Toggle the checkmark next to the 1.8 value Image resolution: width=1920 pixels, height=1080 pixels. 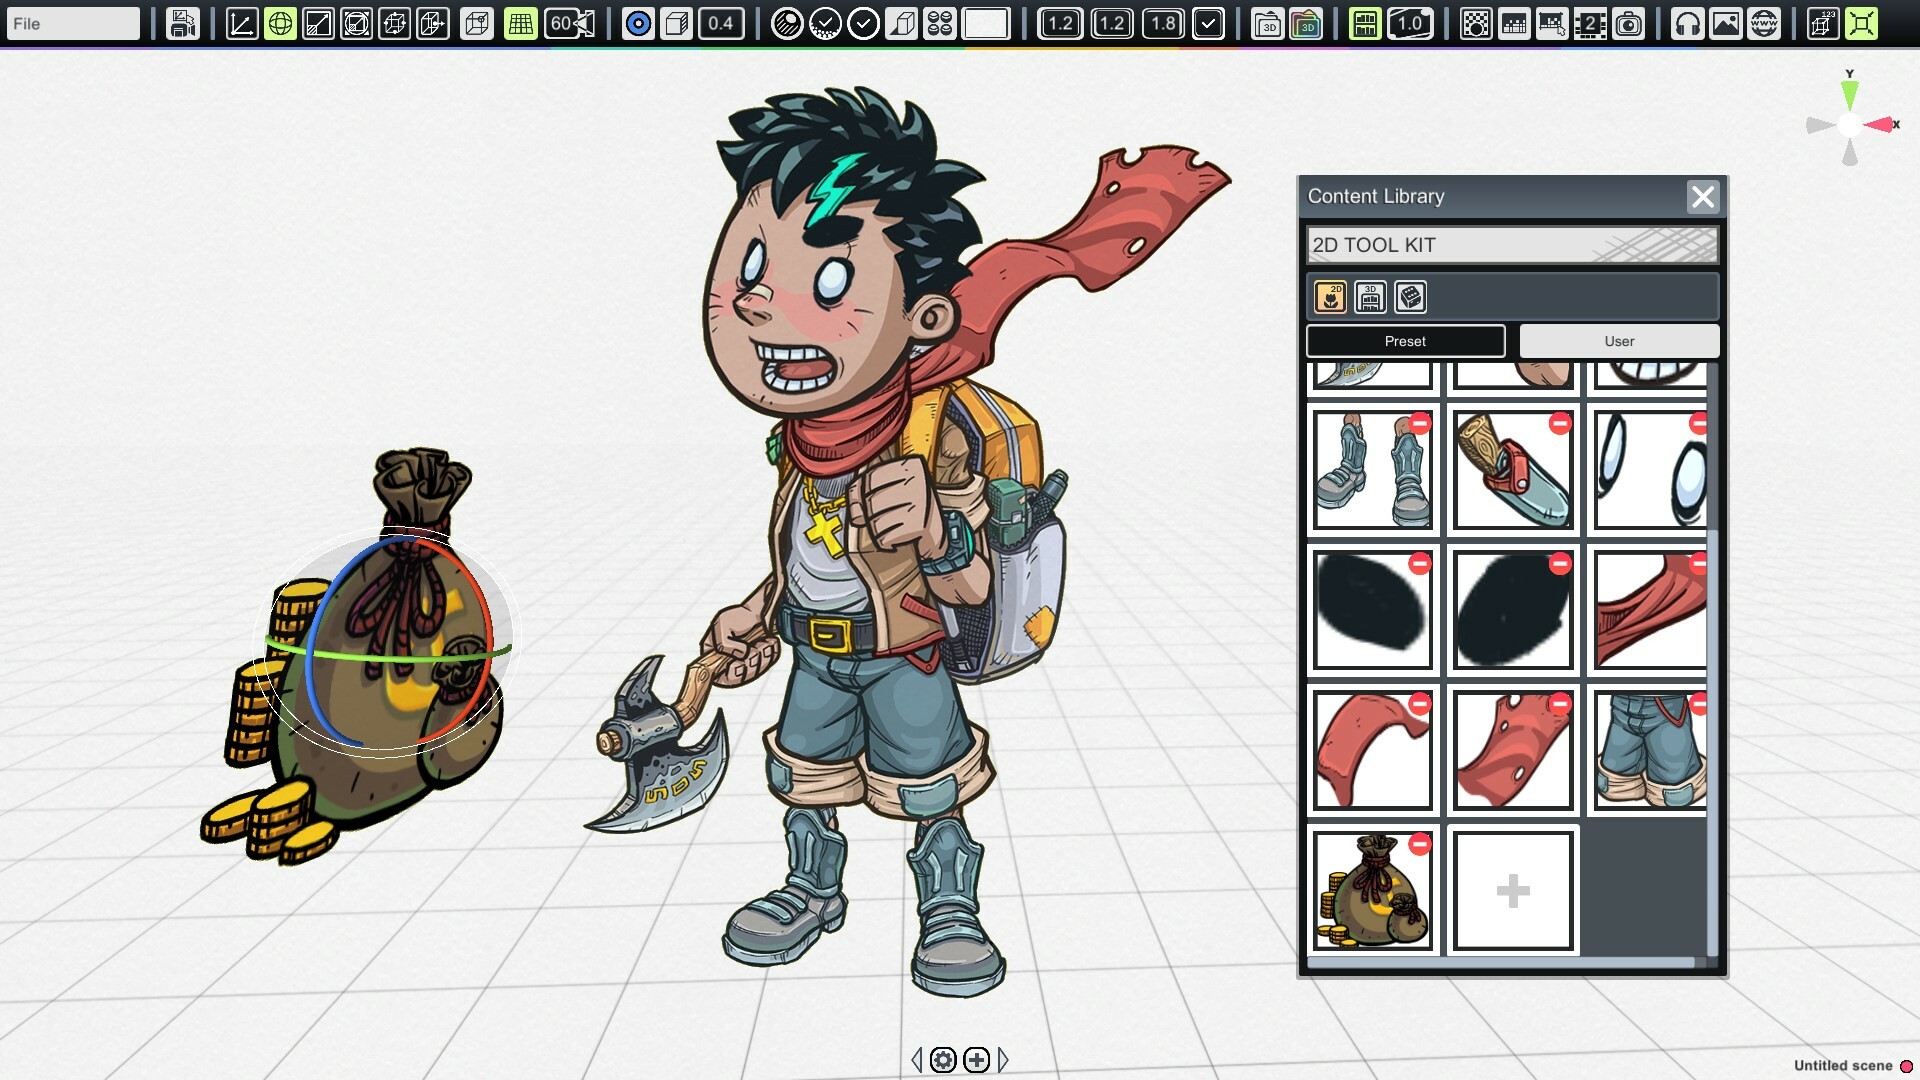point(1209,23)
